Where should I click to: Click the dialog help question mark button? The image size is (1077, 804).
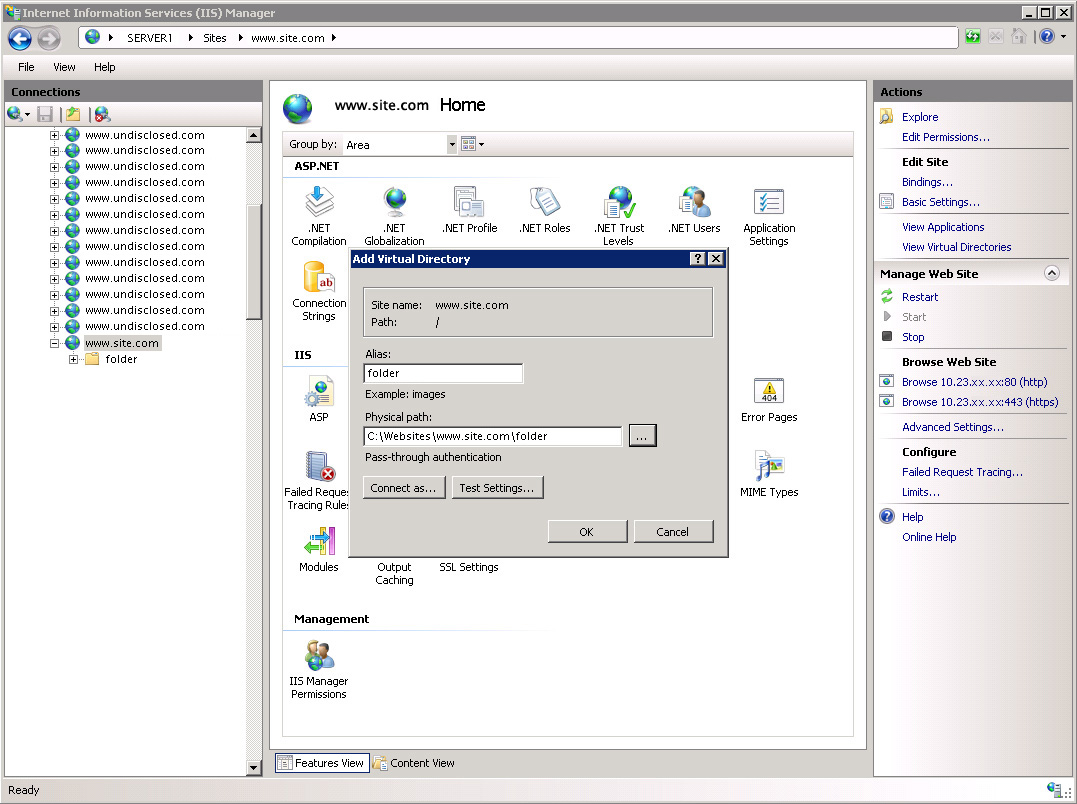click(x=698, y=258)
